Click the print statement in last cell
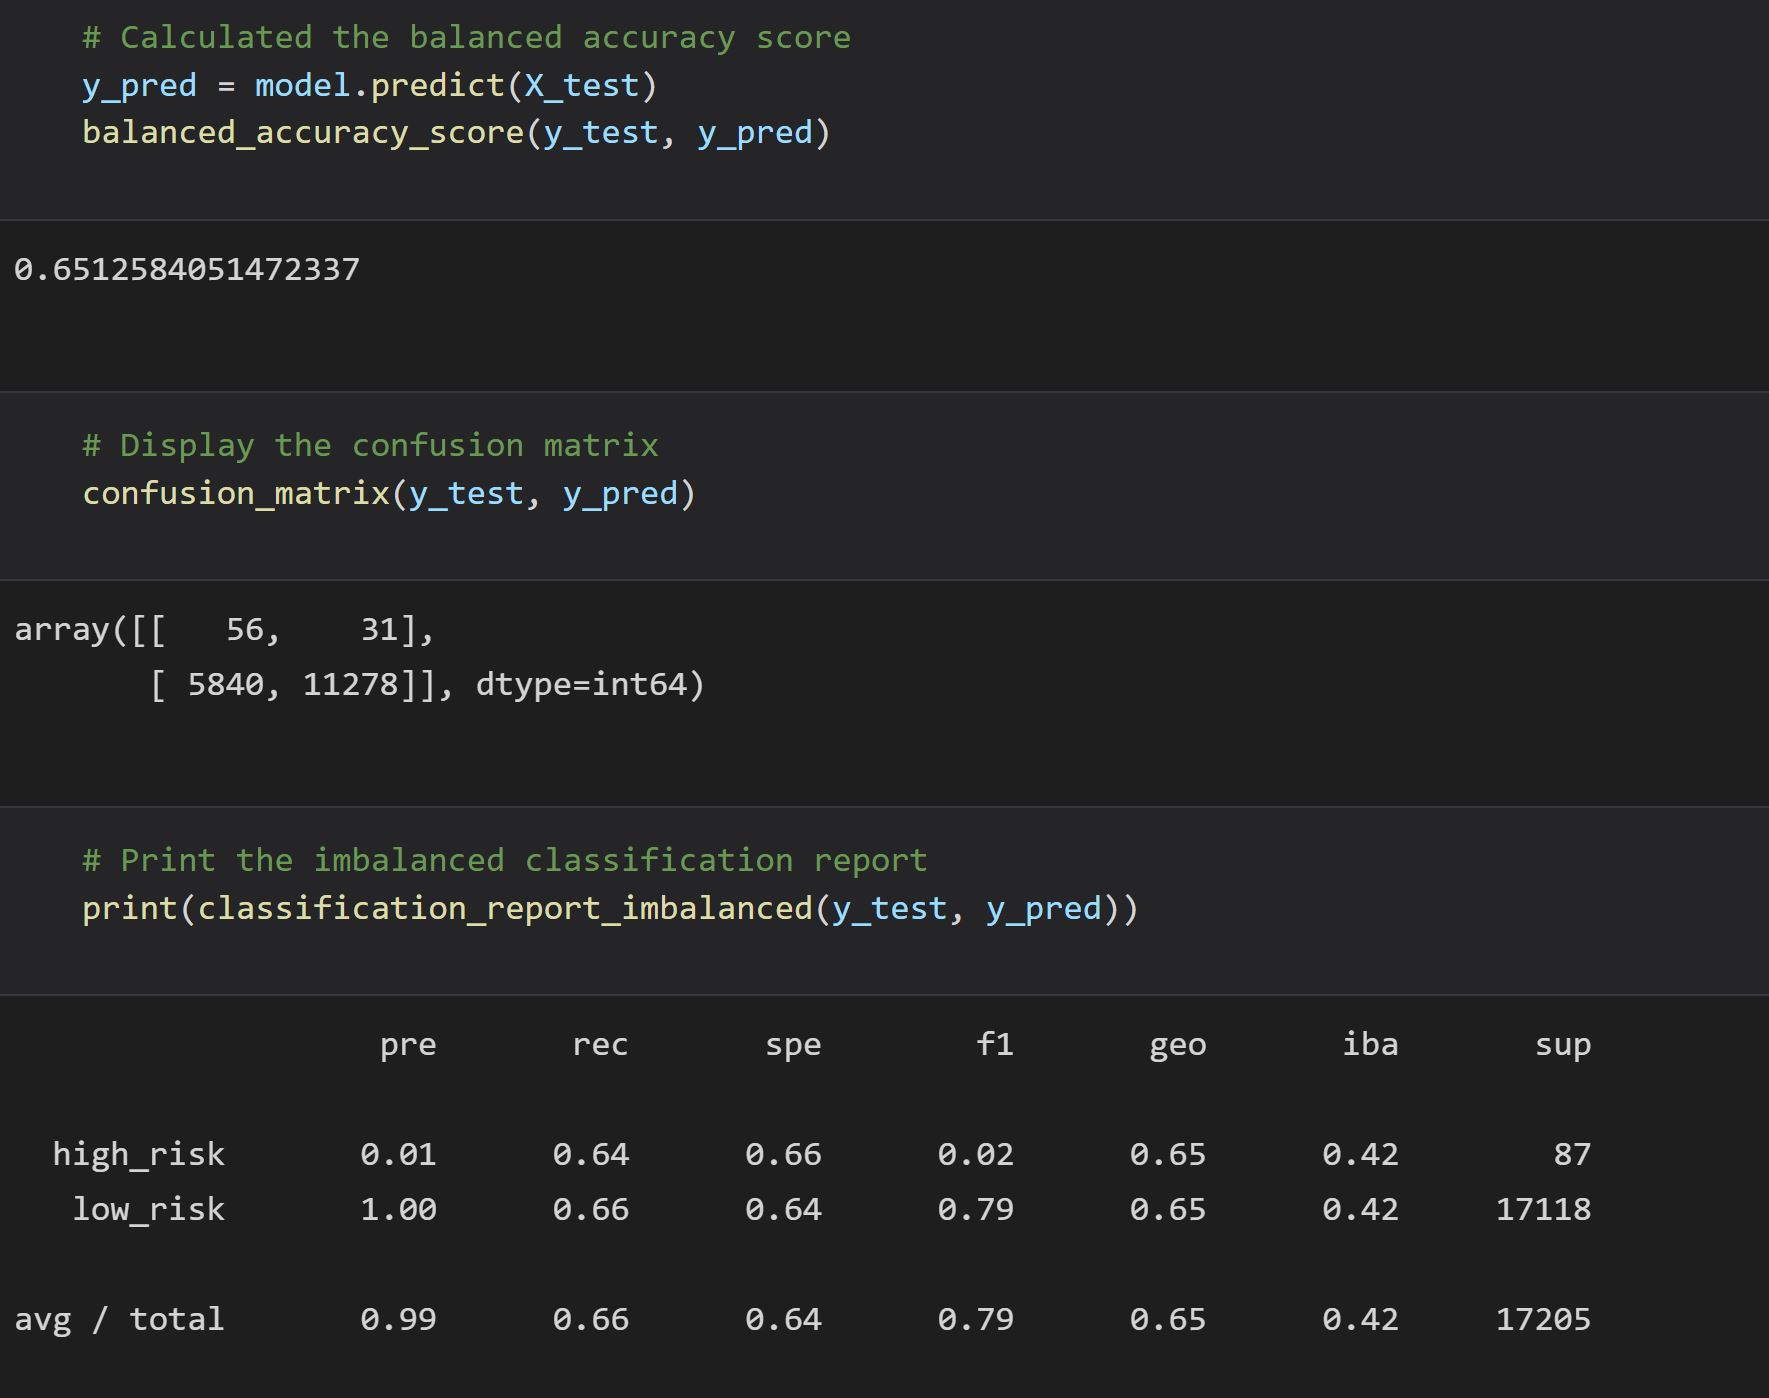The image size is (1769, 1398). point(610,908)
